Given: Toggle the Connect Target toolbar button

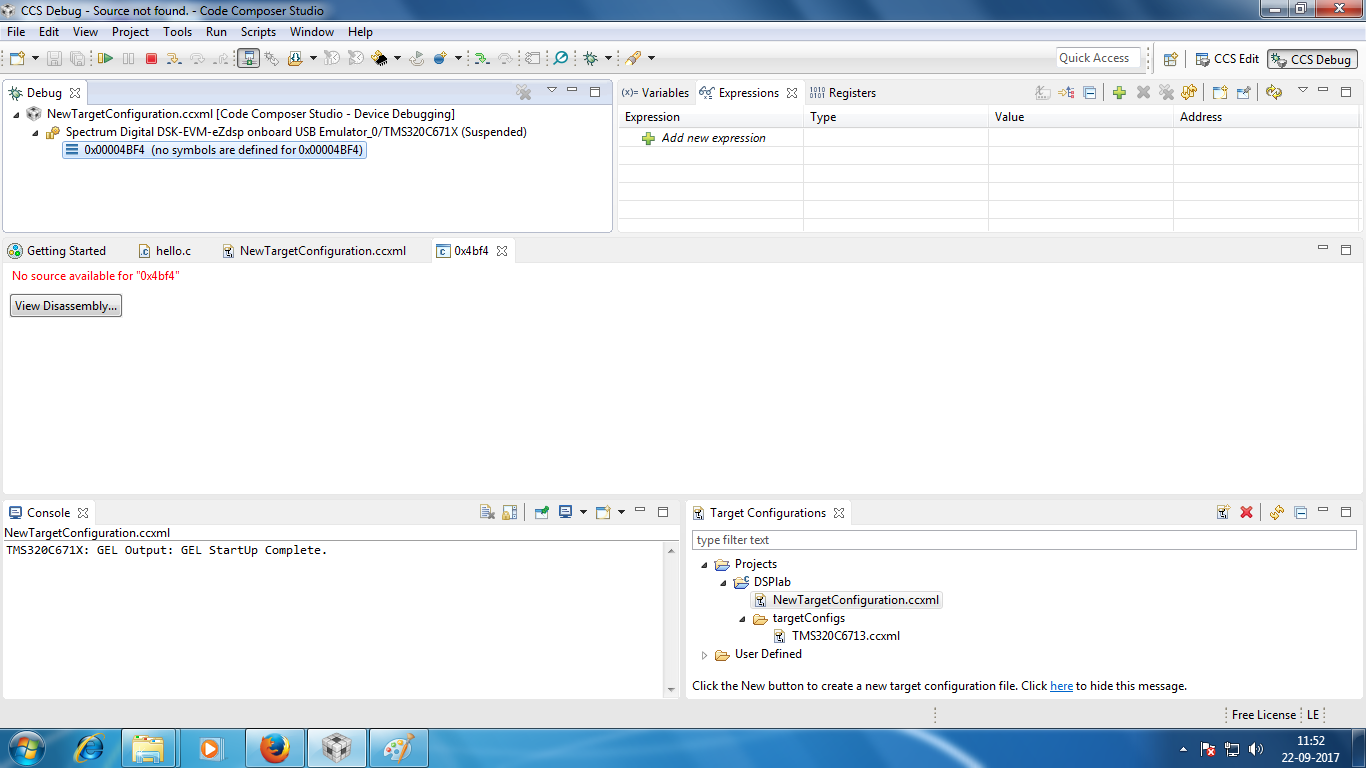Looking at the screenshot, I should [248, 59].
